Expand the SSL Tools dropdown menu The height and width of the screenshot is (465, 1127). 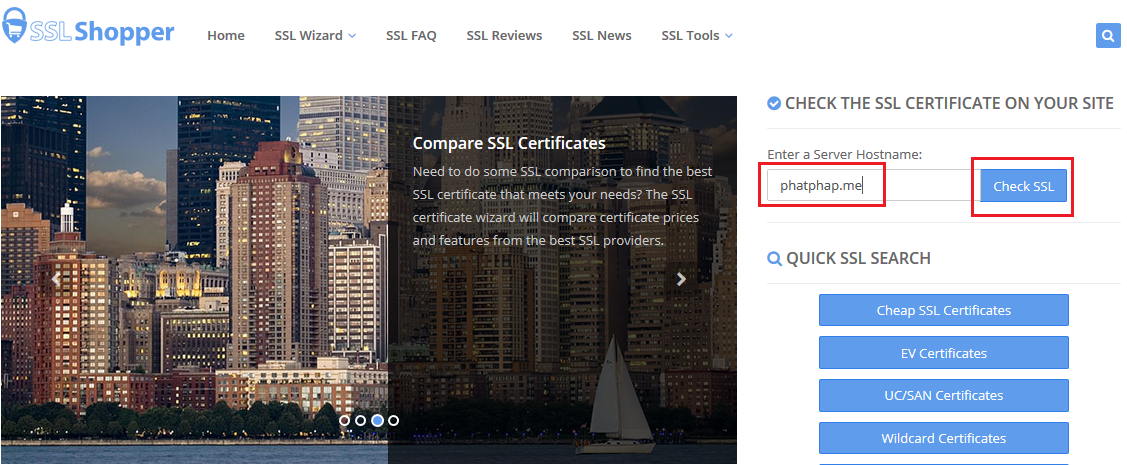696,35
